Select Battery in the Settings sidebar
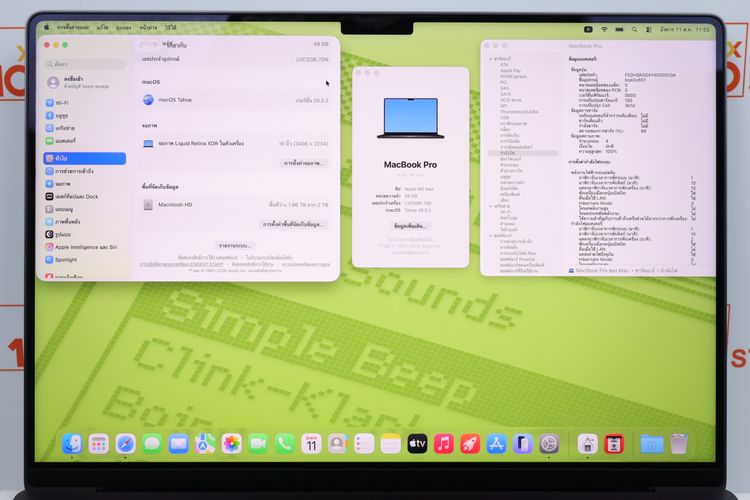 pos(85,141)
